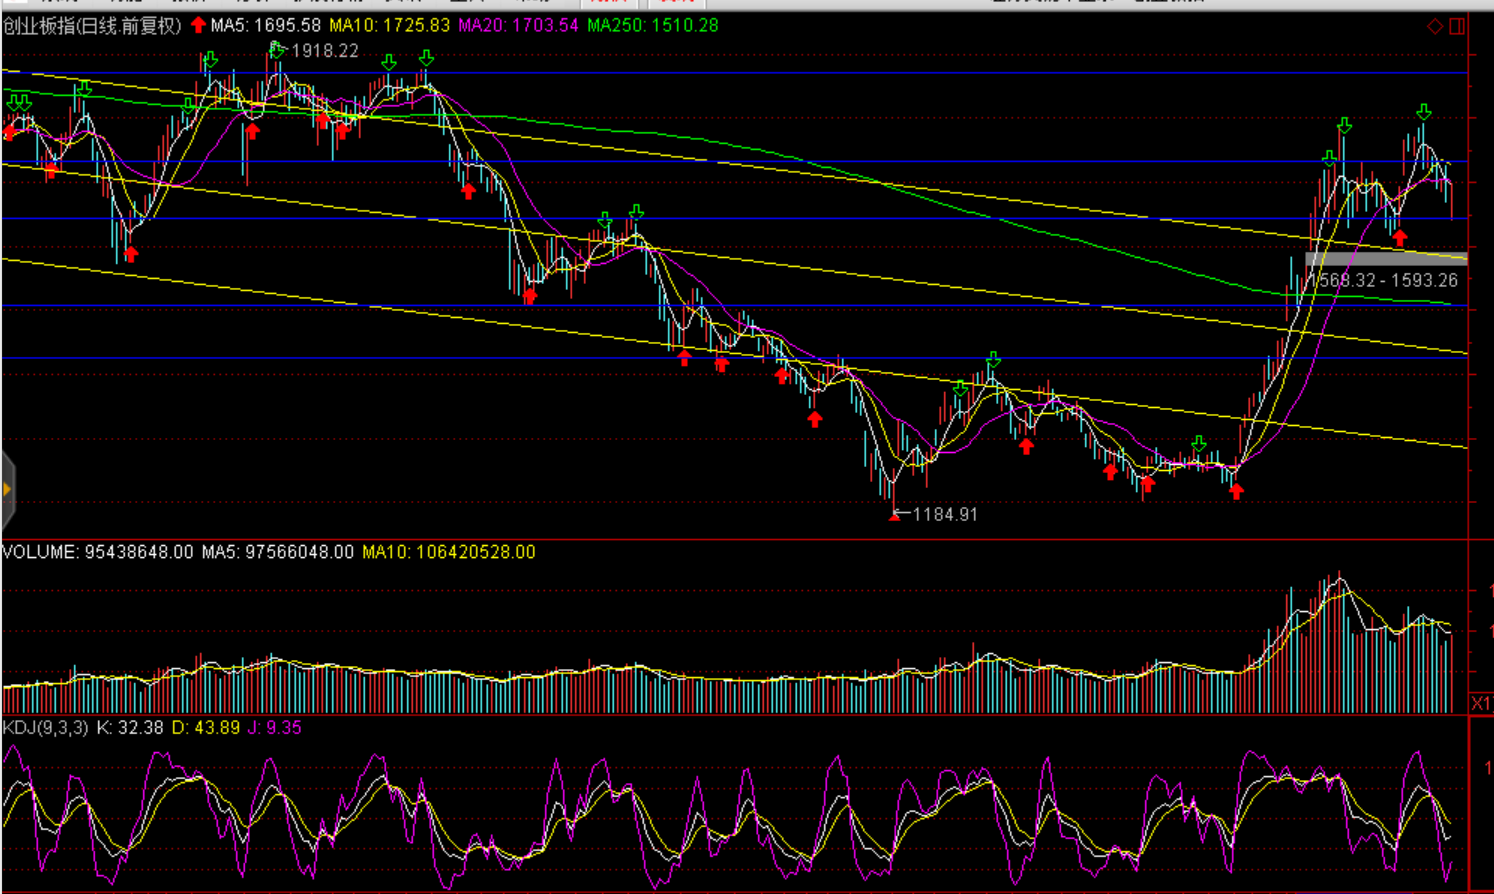Click the 1184.91 low price label
Viewport: 1494px width, 894px height.
(x=945, y=514)
